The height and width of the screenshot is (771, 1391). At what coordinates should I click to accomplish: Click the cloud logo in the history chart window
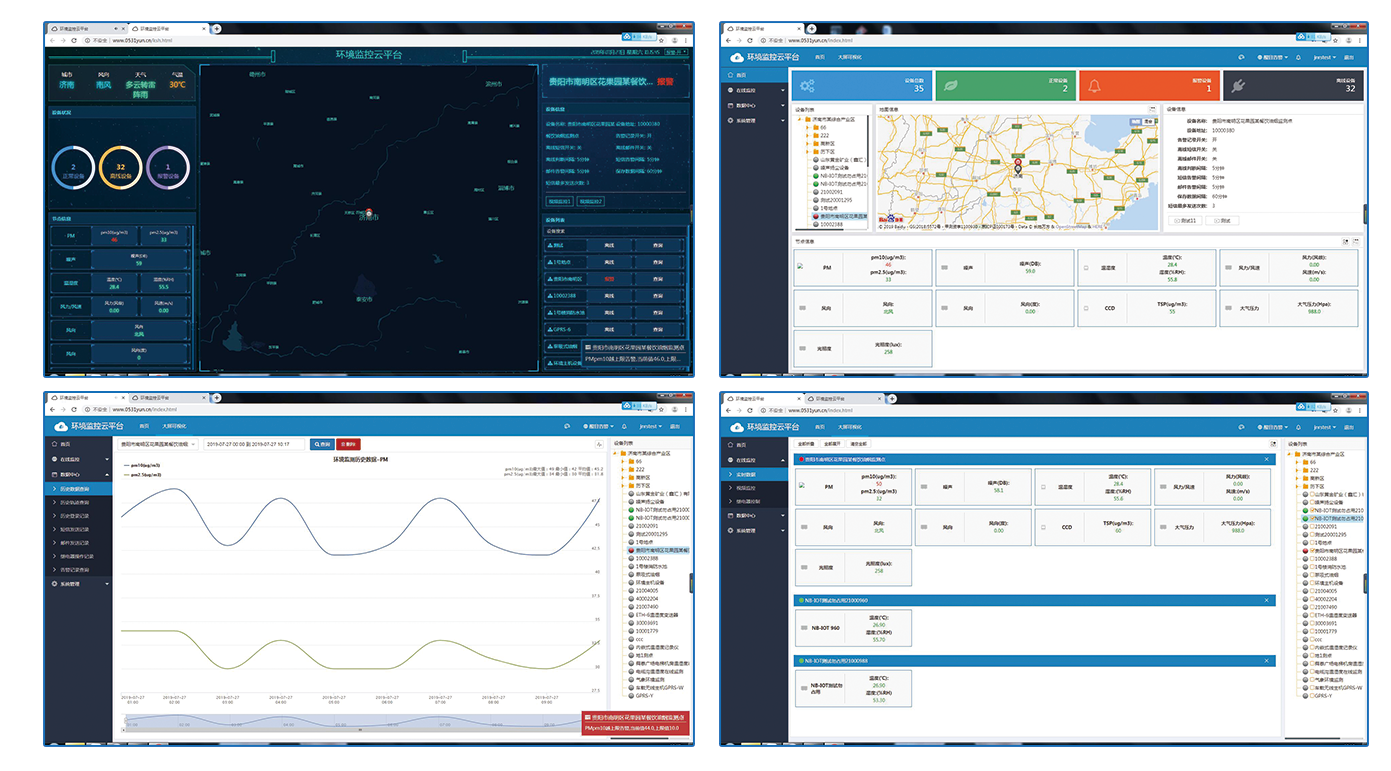coord(62,426)
